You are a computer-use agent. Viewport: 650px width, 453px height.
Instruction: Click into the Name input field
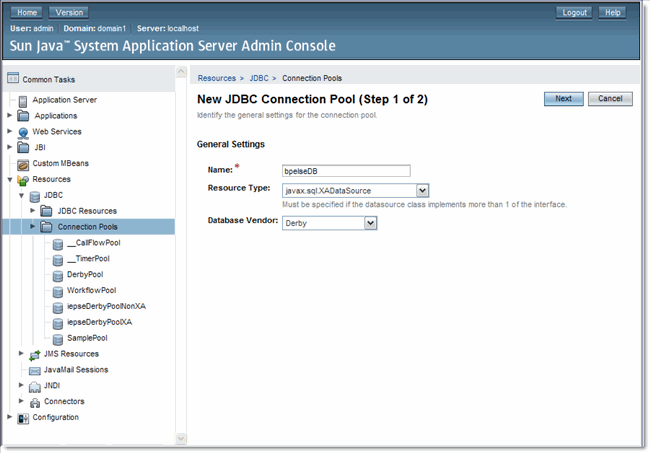click(346, 171)
